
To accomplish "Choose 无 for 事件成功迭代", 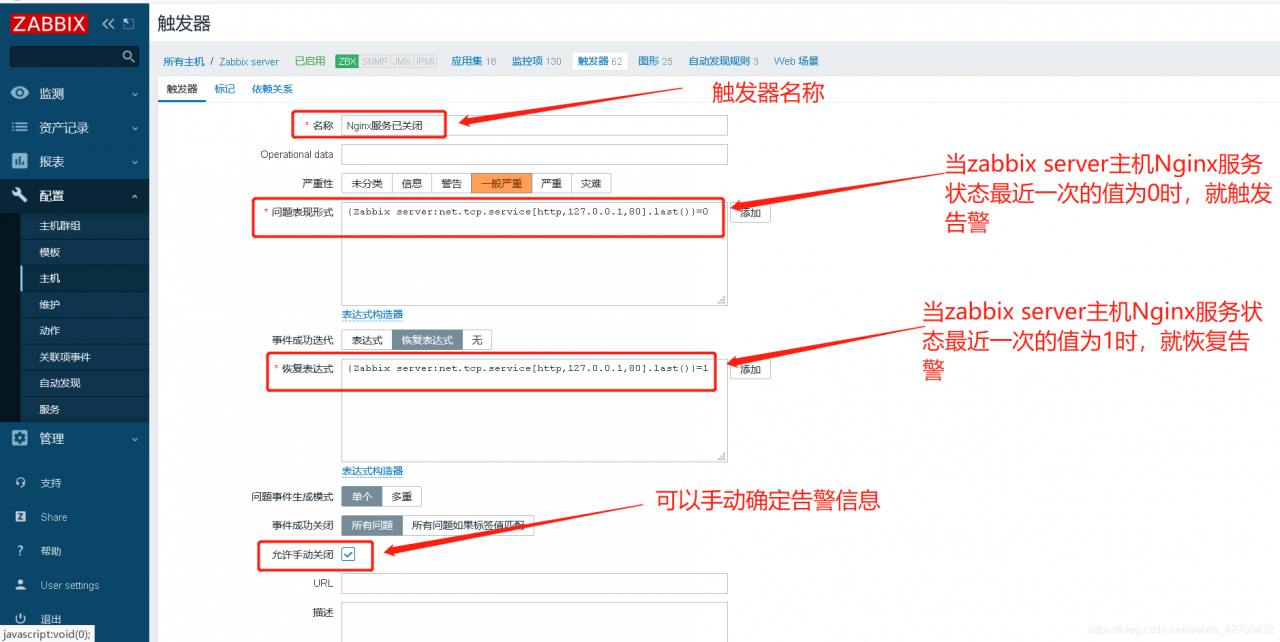I will [x=477, y=340].
